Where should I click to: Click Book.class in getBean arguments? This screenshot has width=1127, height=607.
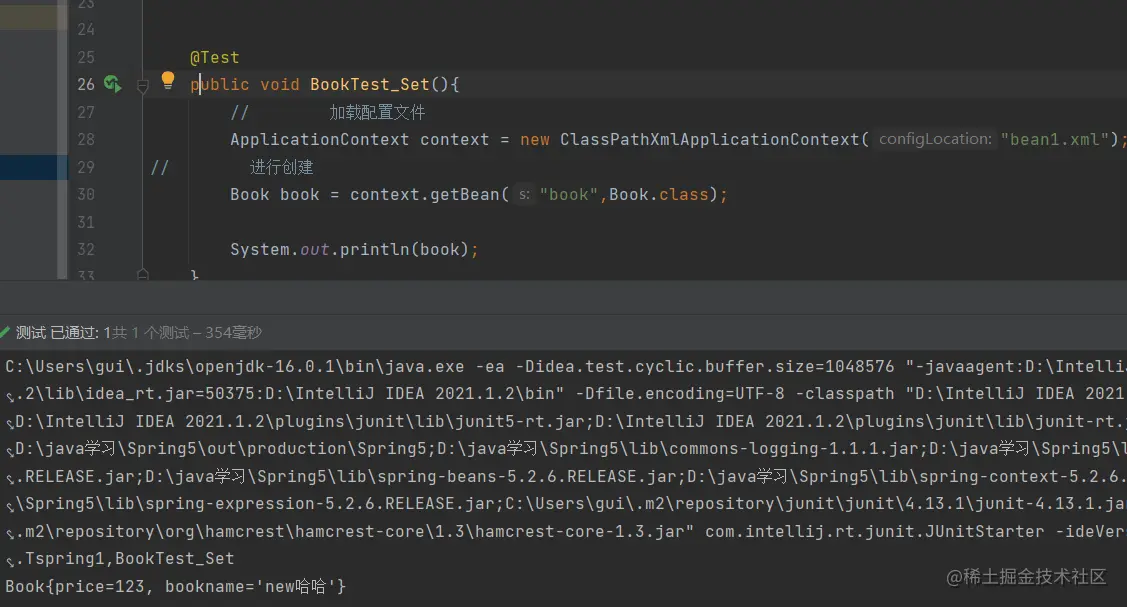pos(658,195)
